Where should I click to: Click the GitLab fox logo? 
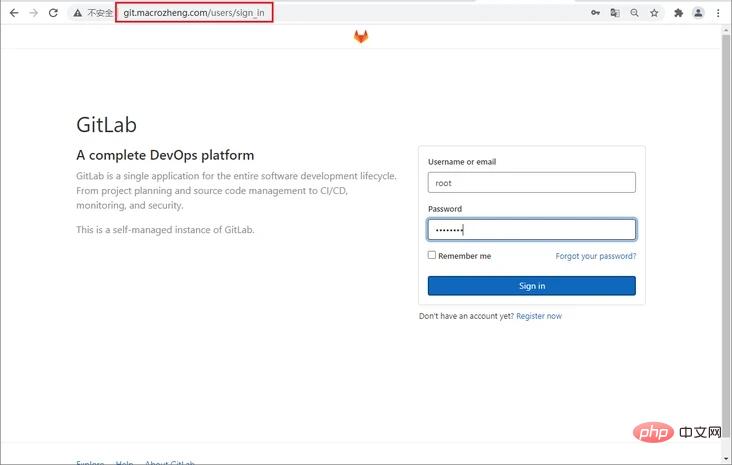click(361, 37)
